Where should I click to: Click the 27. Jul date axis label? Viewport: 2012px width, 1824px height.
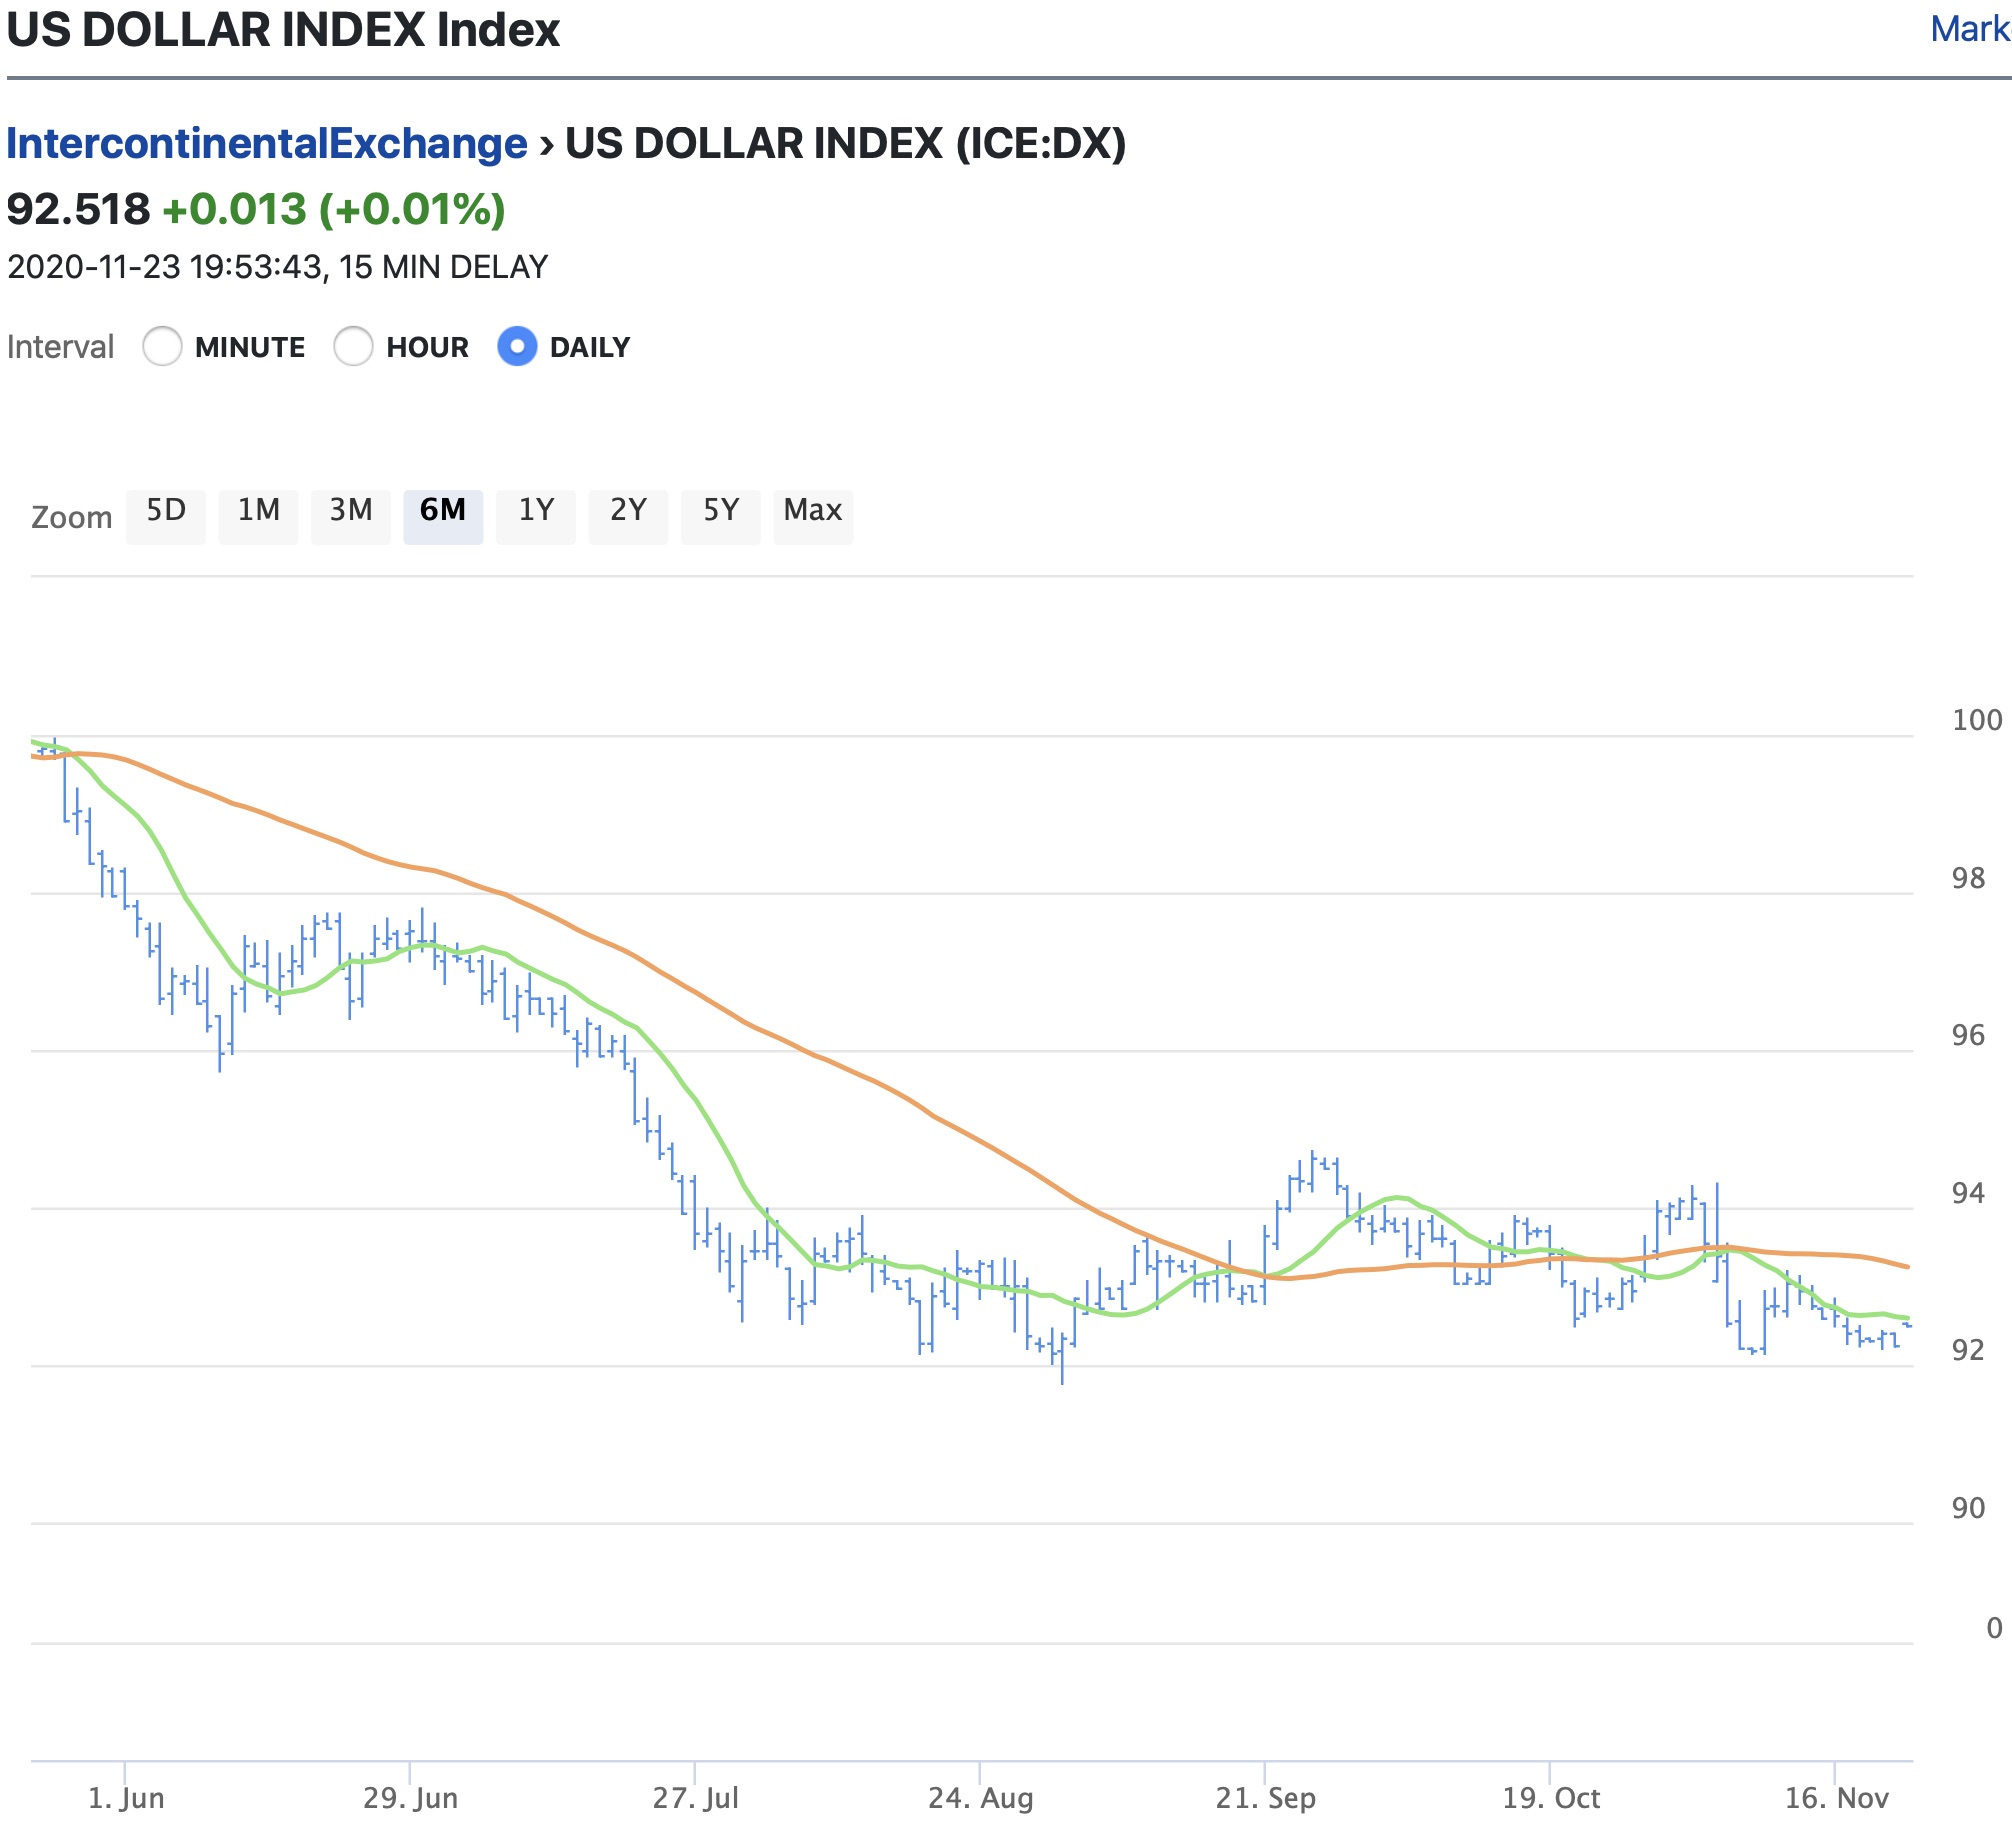(x=695, y=1798)
